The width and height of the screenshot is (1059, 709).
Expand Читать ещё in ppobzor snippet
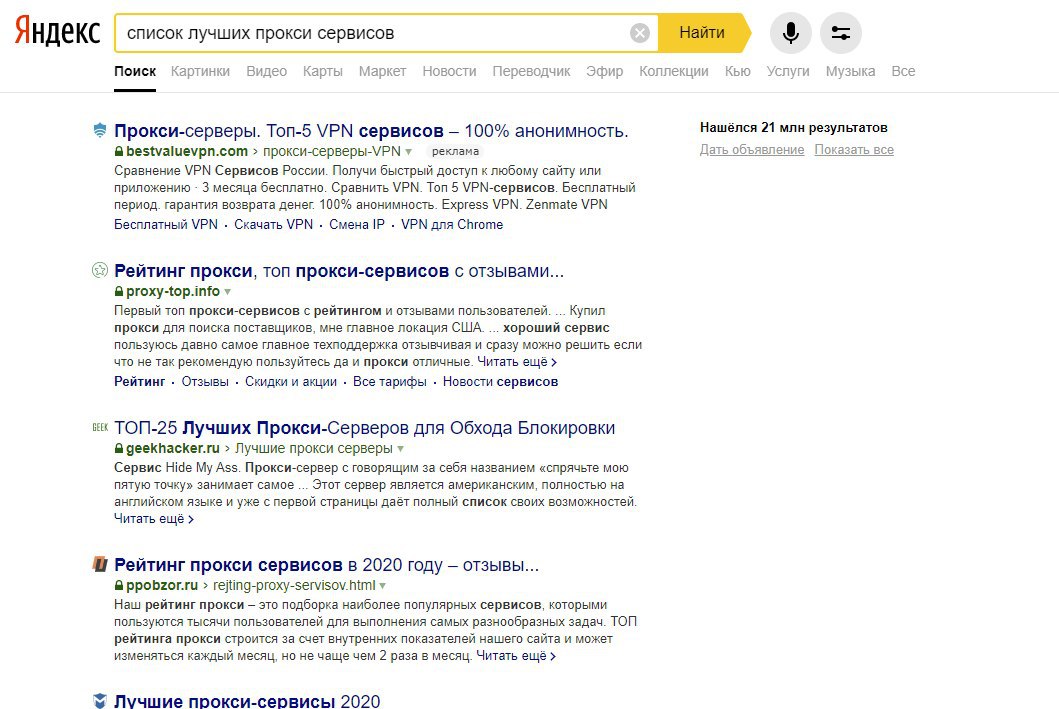point(515,656)
